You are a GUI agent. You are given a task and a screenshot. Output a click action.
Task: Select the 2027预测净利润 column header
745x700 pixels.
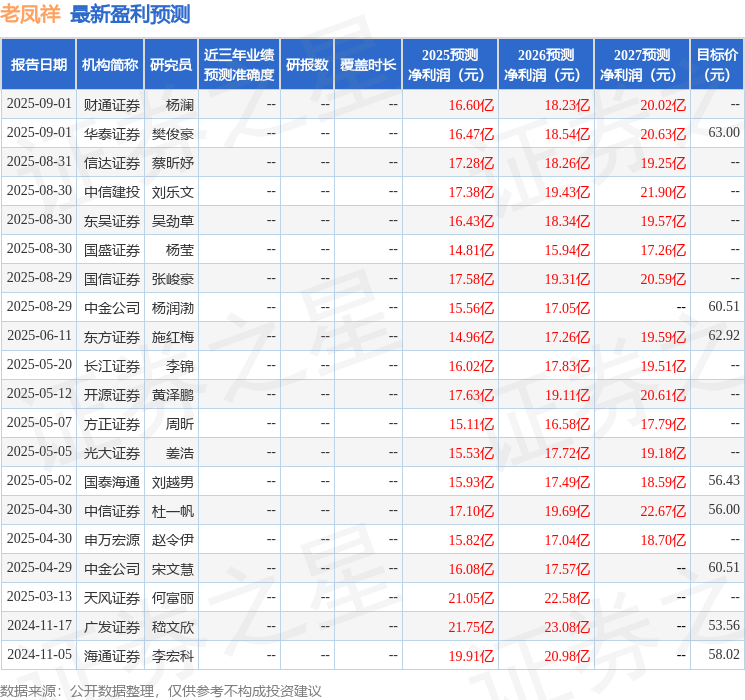tap(641, 65)
